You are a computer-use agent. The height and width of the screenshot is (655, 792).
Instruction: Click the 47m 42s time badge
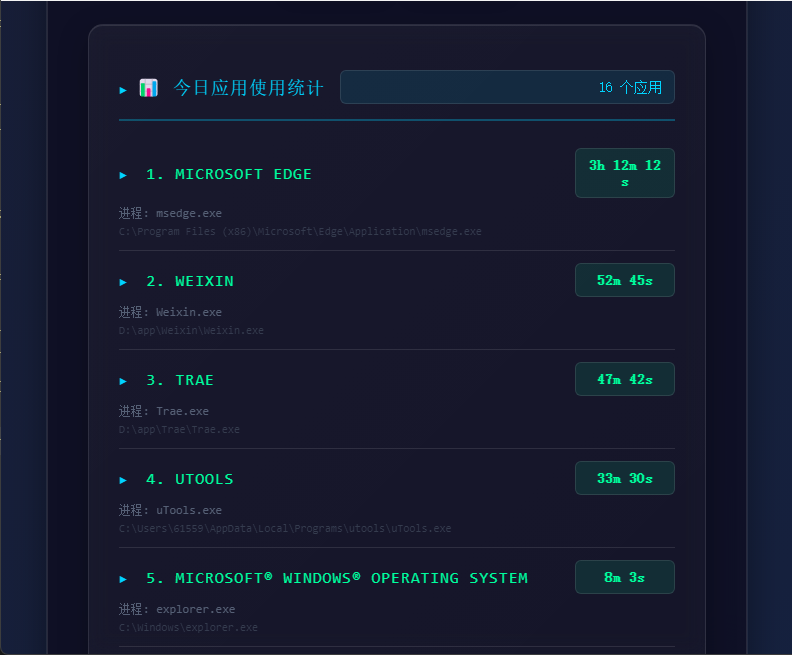[625, 379]
